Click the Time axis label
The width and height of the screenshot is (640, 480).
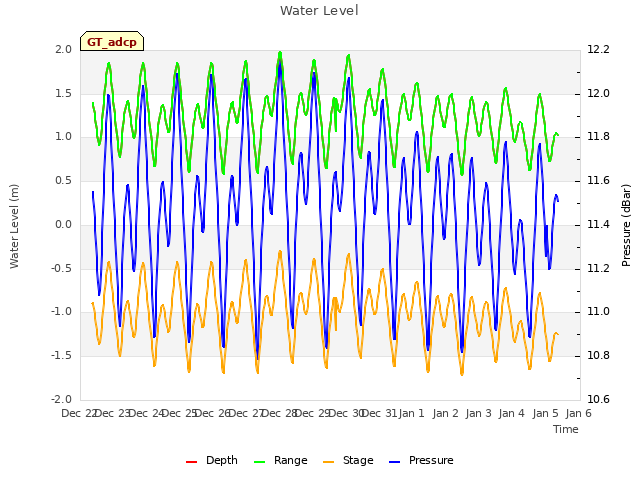566,429
